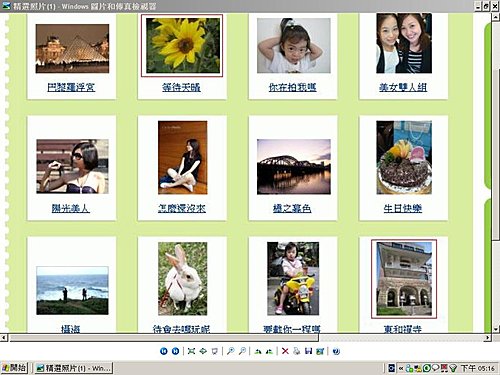Rotate the image clockwise
Viewport: 500px width, 375px height.
[258, 351]
